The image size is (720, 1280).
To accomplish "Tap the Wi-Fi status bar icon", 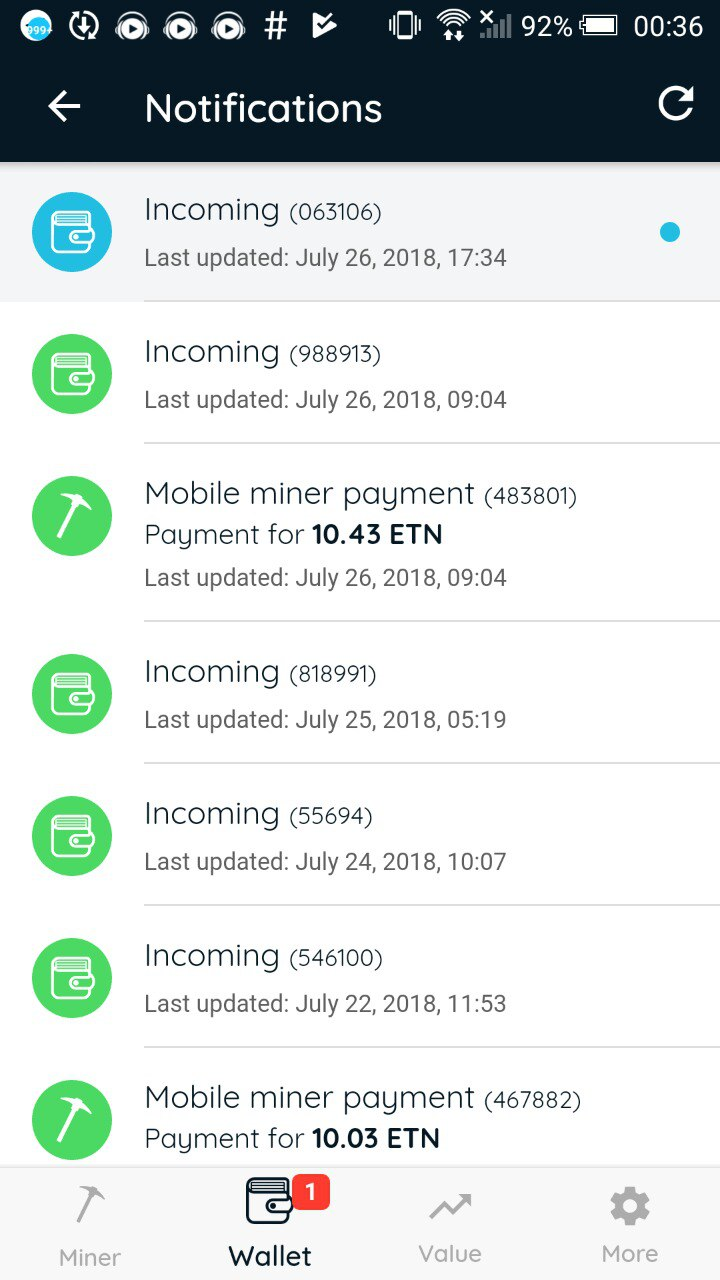I will click(x=453, y=25).
